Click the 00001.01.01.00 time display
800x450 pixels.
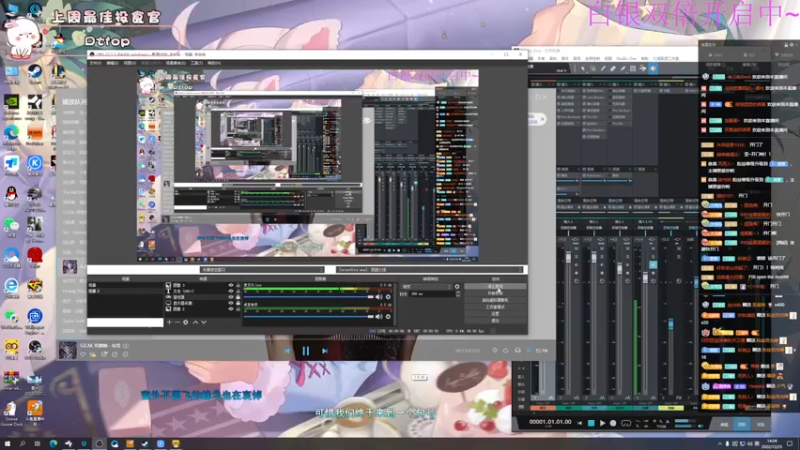[x=550, y=422]
